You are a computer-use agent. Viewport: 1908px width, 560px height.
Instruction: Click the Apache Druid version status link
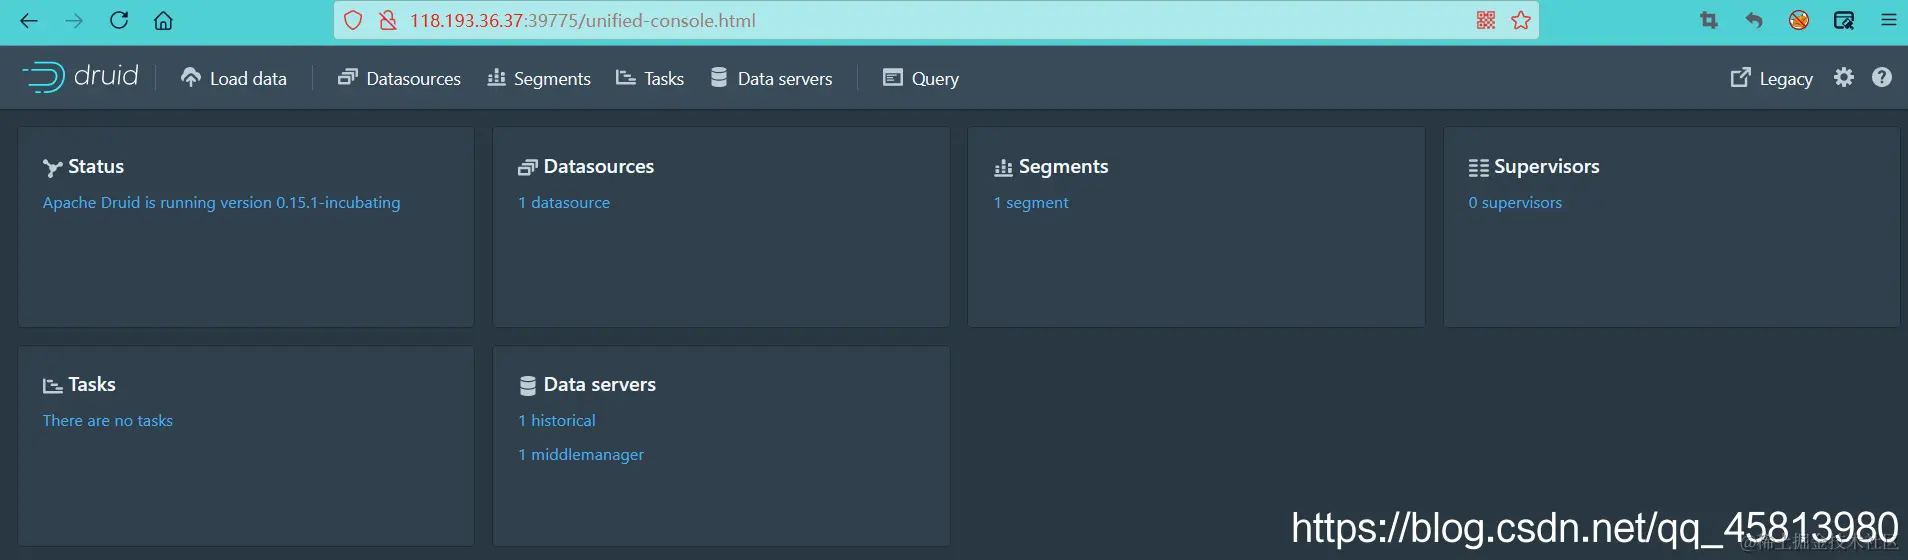(x=221, y=202)
